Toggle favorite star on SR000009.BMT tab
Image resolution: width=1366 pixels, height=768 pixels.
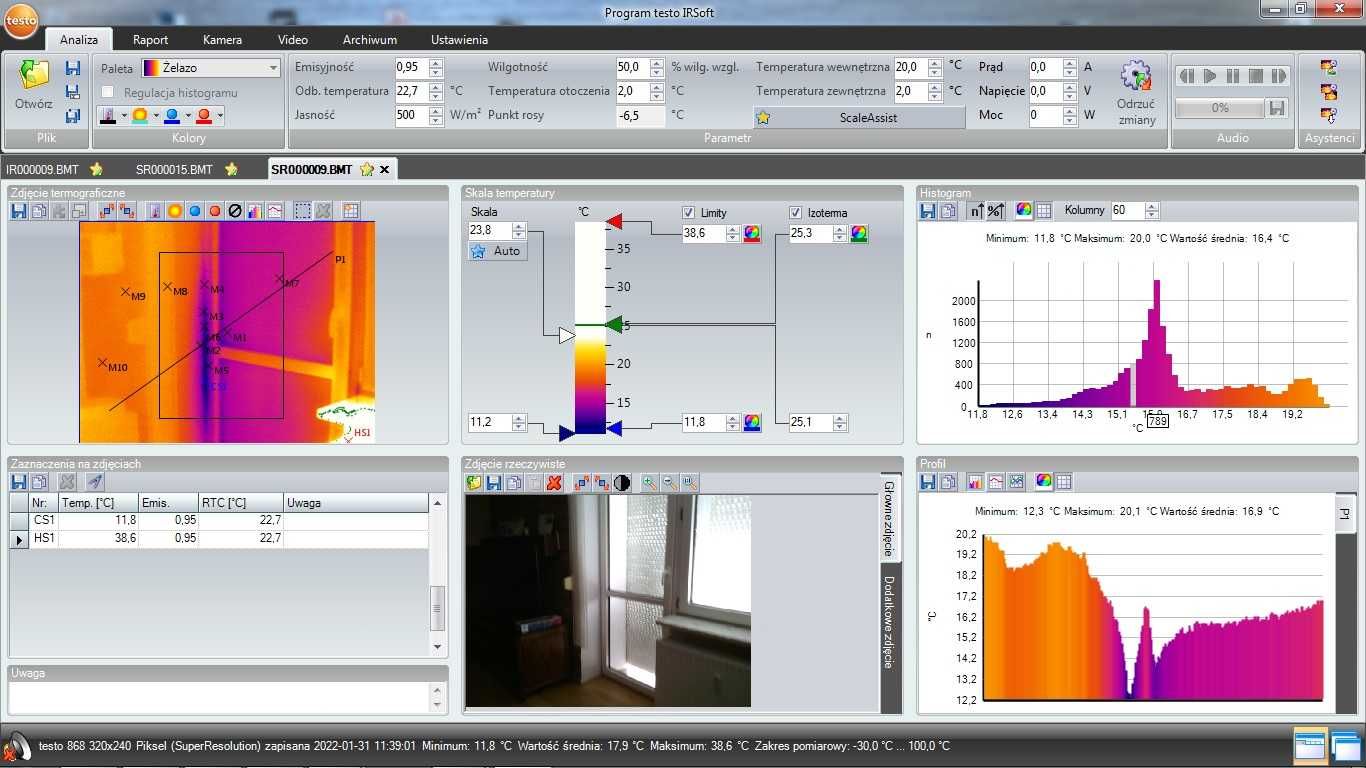coord(366,169)
